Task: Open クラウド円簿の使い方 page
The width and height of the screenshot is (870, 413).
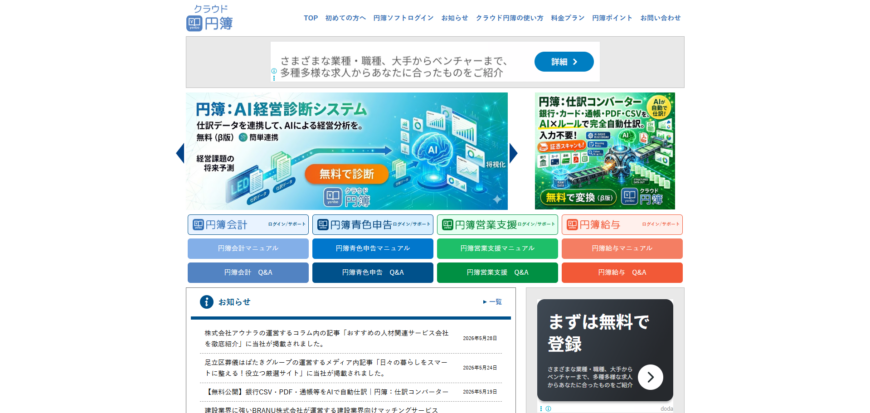Action: click(509, 18)
